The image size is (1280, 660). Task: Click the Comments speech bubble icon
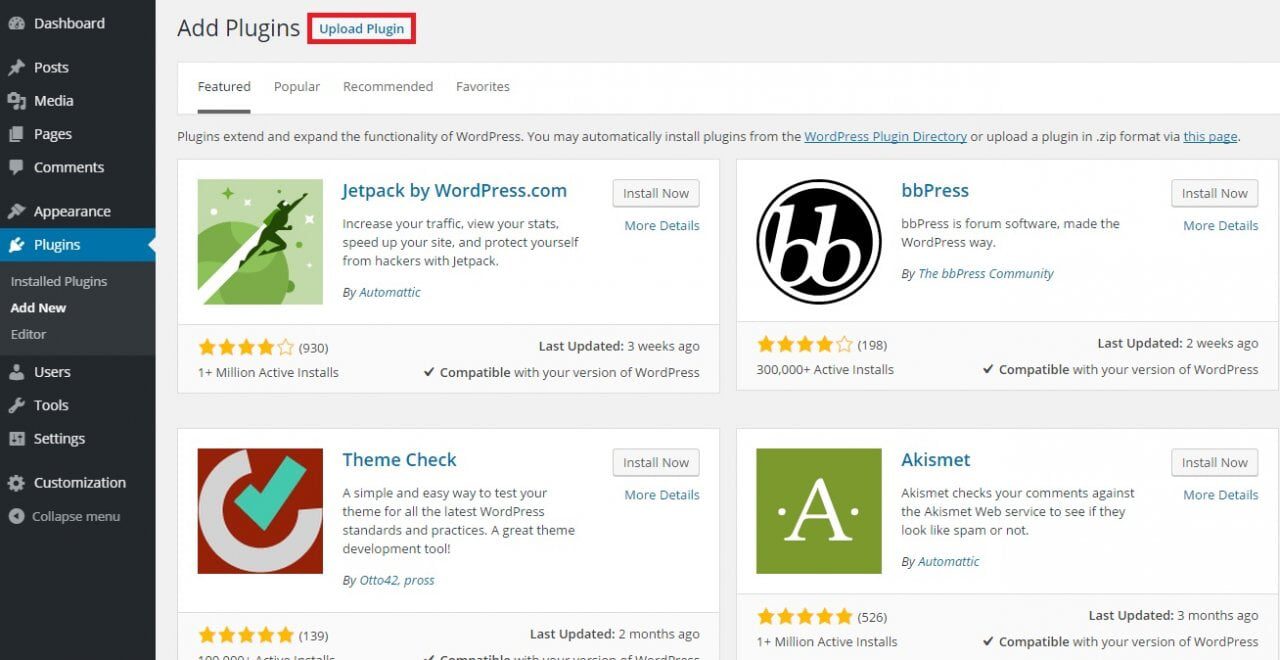tap(16, 167)
